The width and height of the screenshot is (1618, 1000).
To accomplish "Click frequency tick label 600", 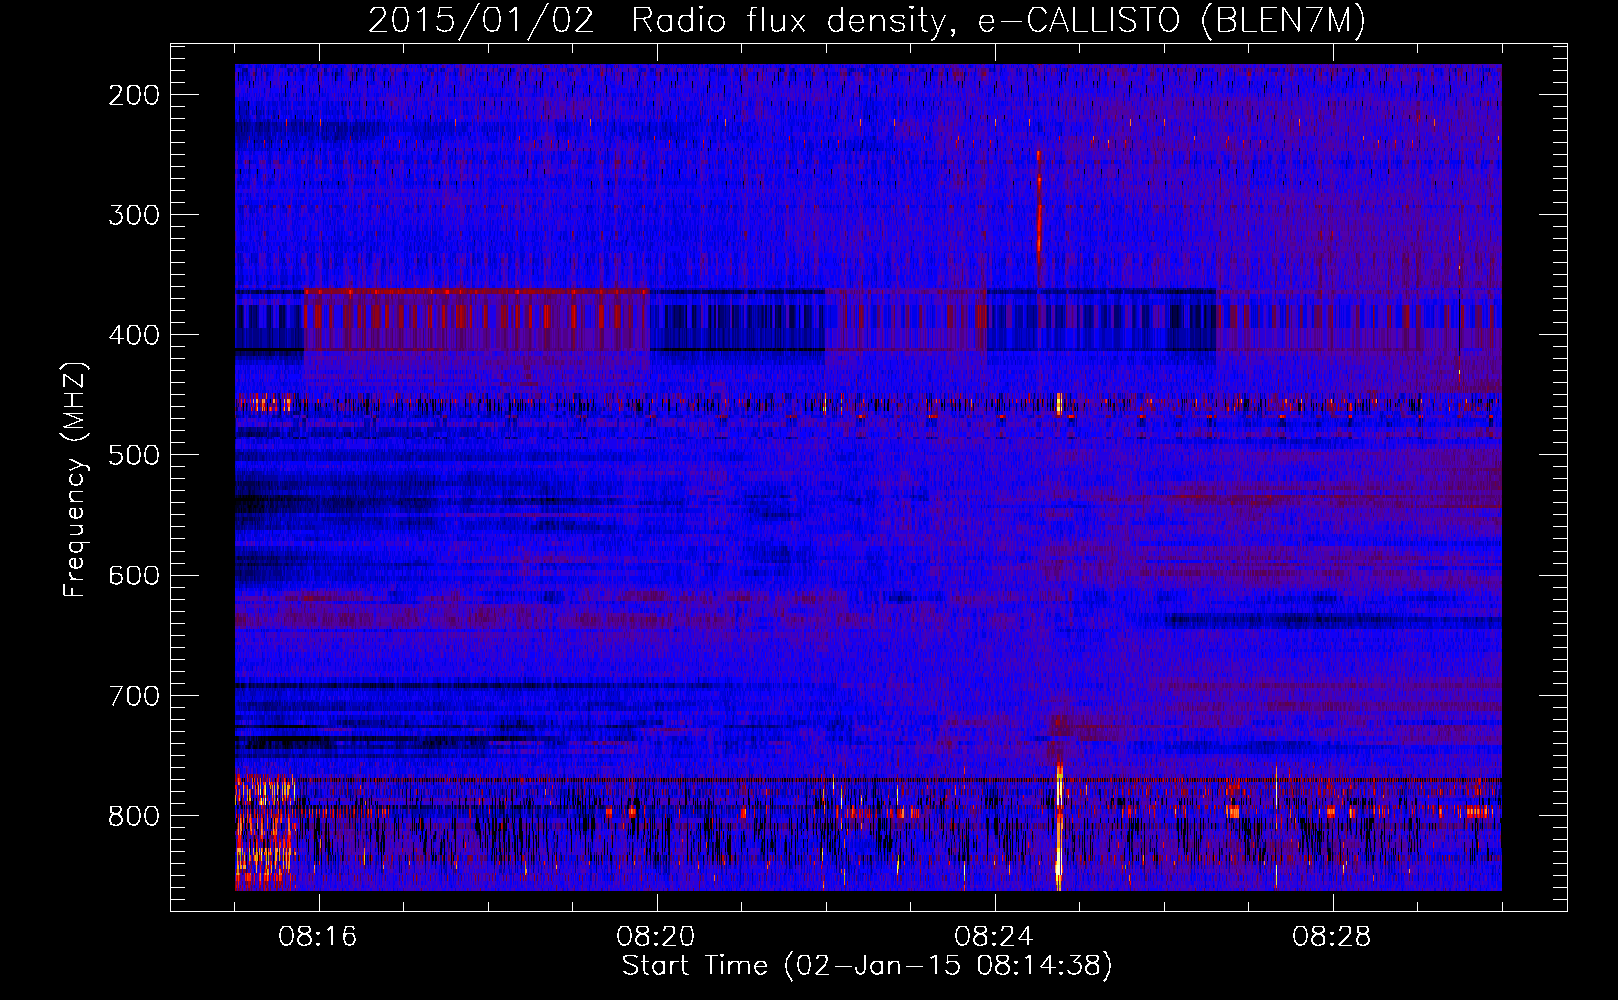I will (134, 575).
